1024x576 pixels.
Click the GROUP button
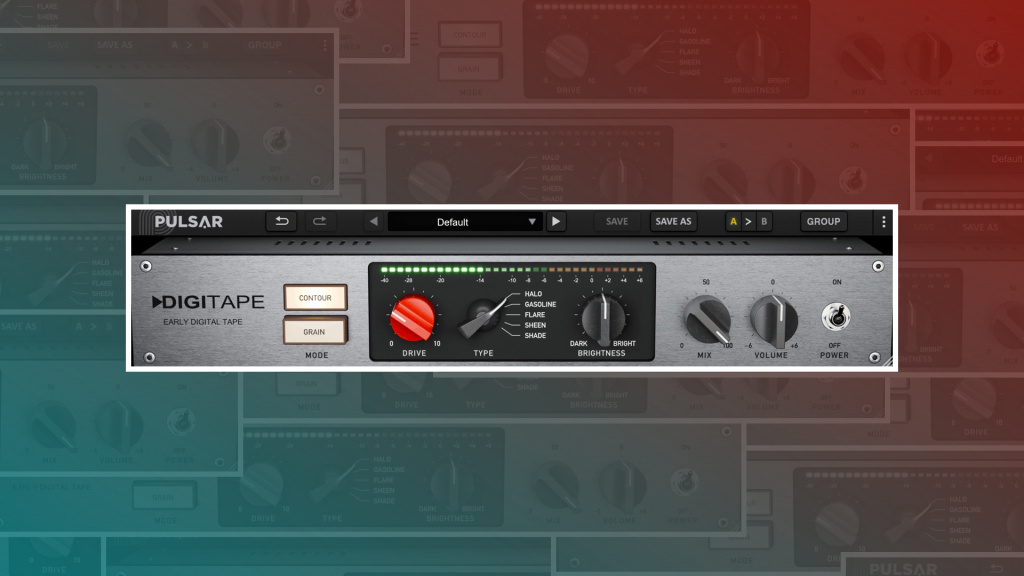pos(824,221)
